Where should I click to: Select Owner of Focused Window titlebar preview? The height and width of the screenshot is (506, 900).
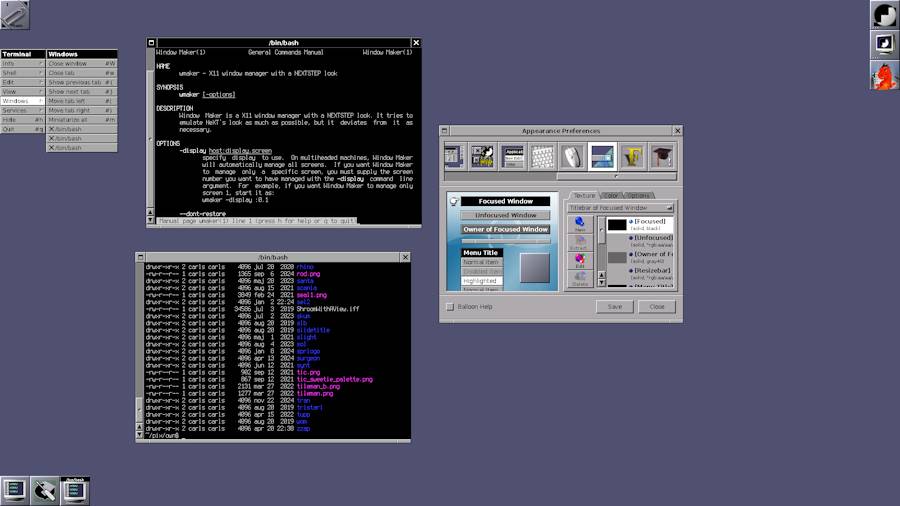[506, 229]
